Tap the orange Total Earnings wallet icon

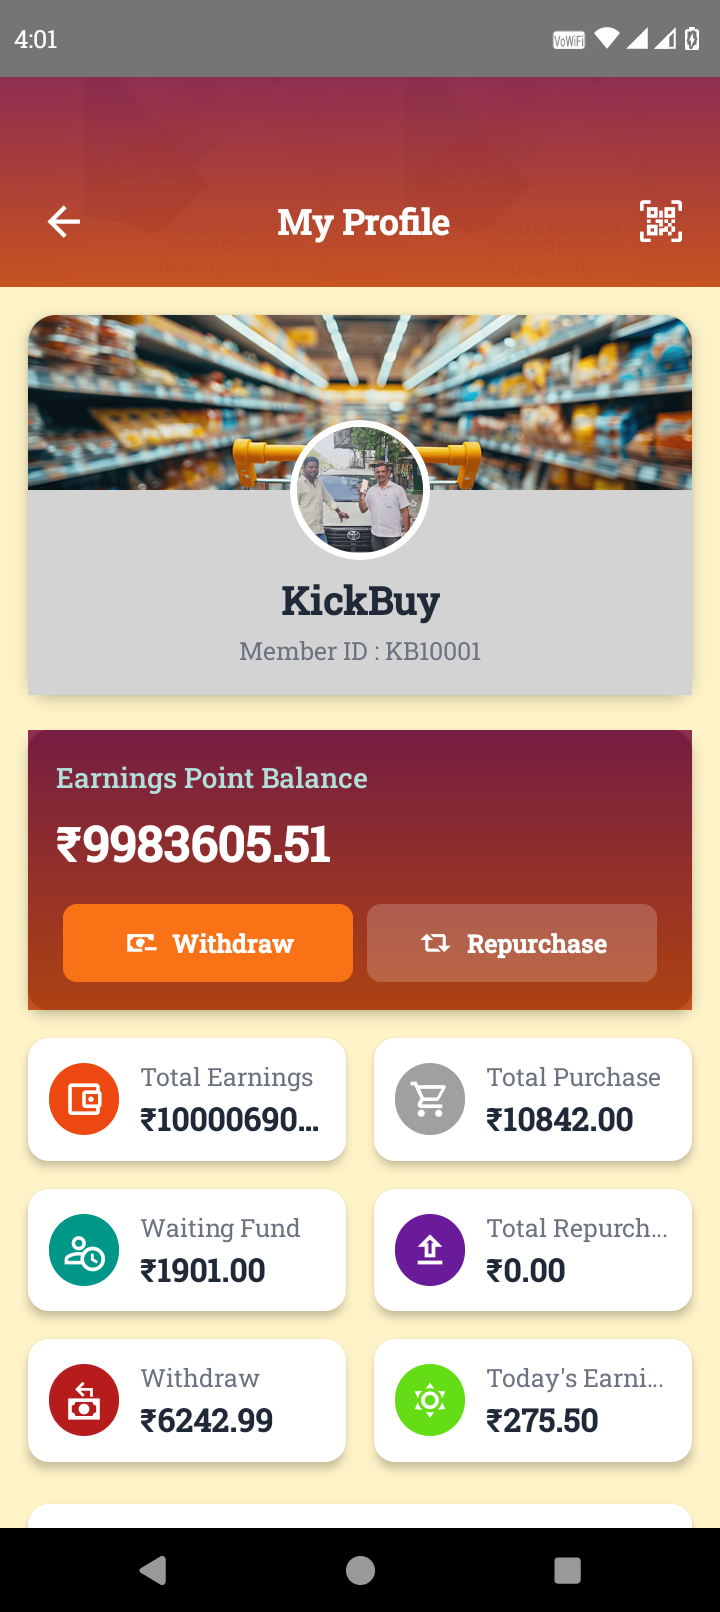tap(84, 1099)
